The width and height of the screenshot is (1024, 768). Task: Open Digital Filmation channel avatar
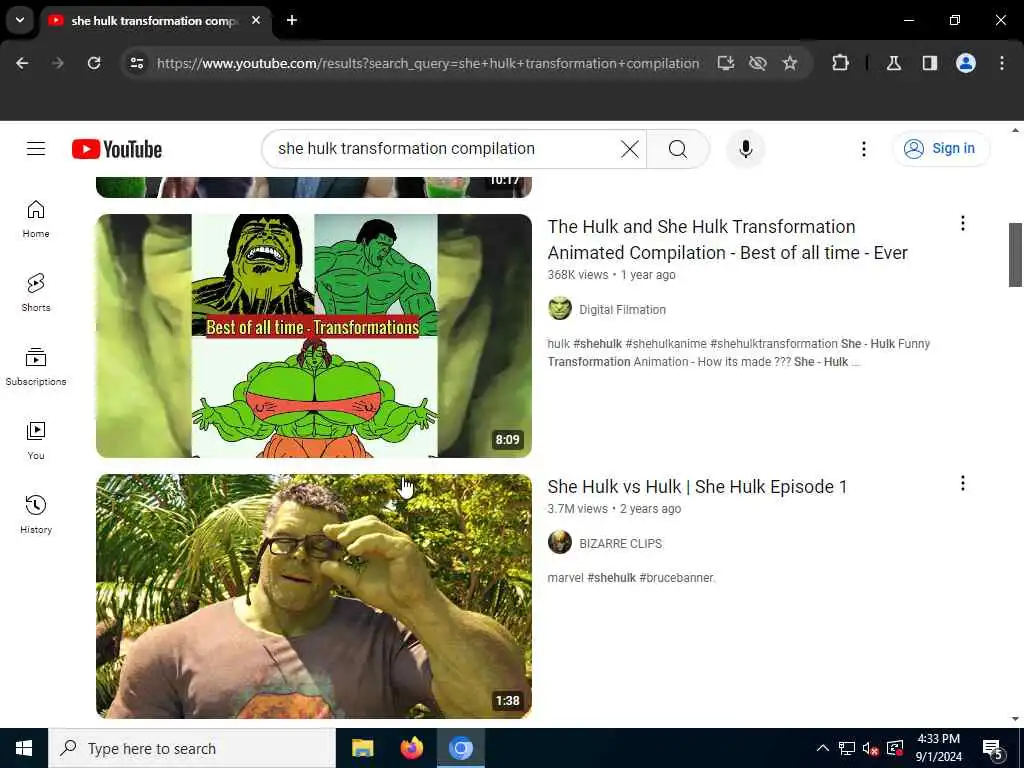[x=560, y=308]
